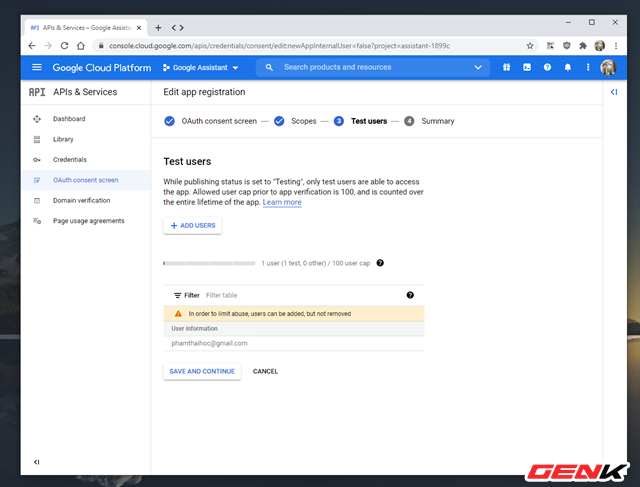640x487 pixels.
Task: Go to OAuth consent screen step
Action: click(210, 121)
